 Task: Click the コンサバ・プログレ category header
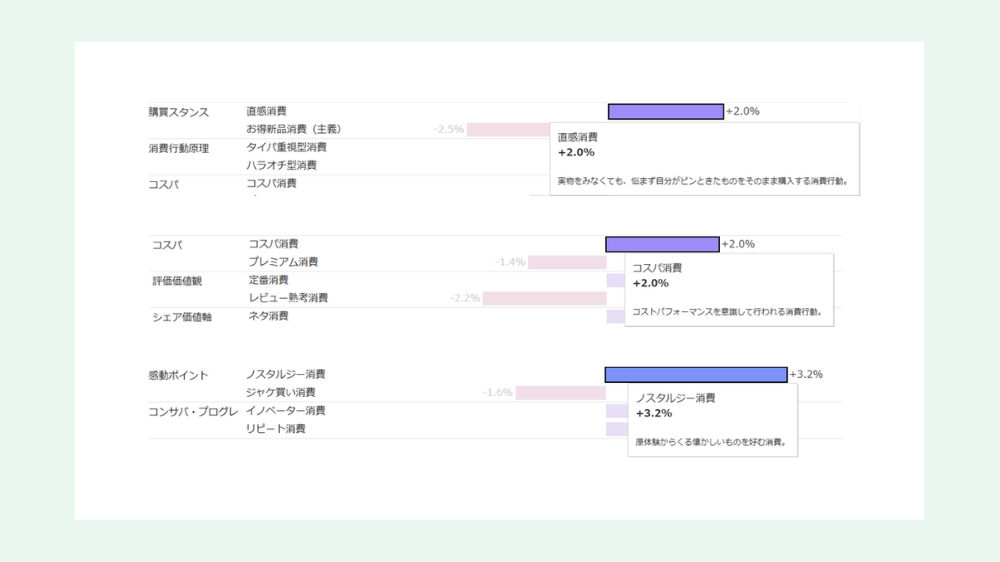click(x=193, y=411)
